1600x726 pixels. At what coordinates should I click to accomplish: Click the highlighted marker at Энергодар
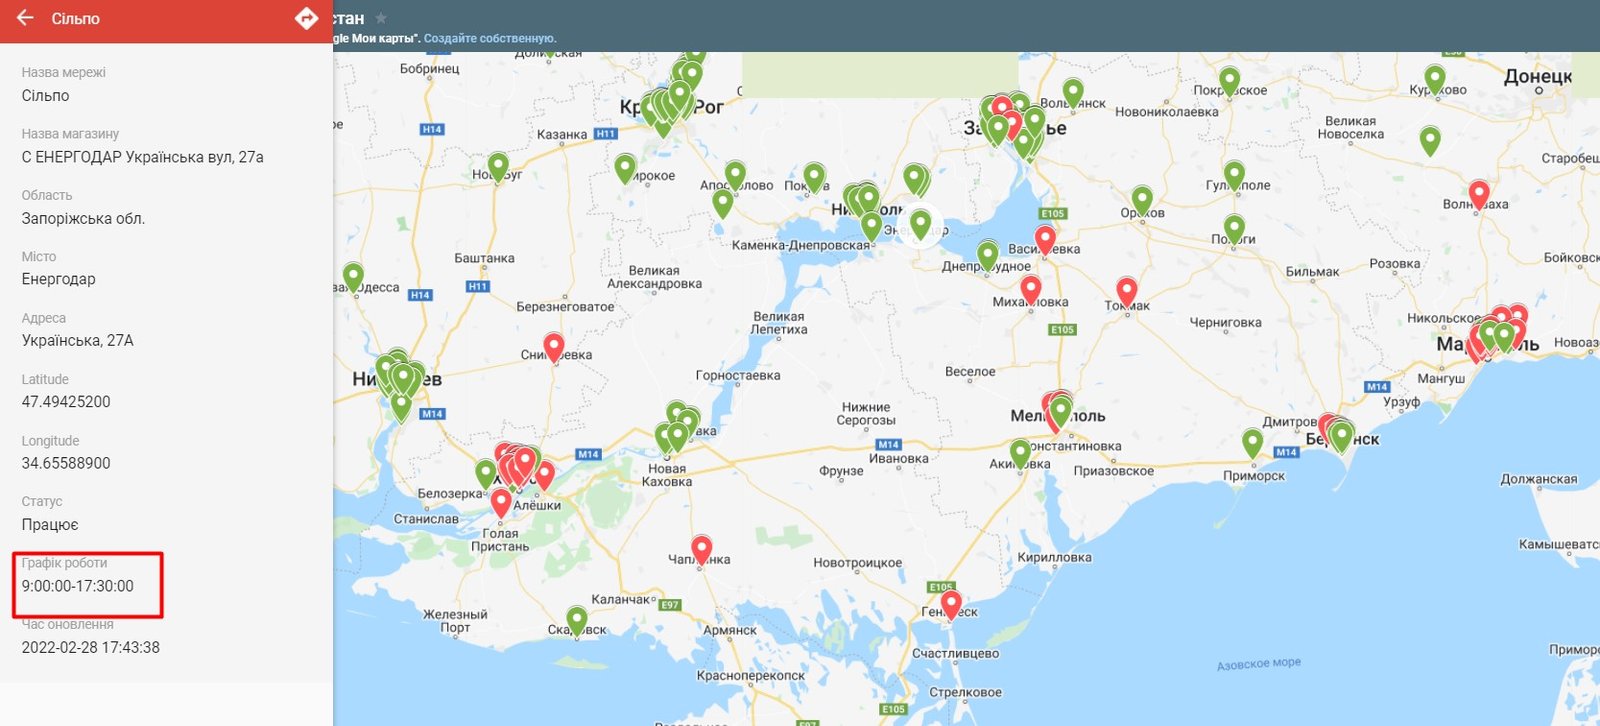pos(920,222)
